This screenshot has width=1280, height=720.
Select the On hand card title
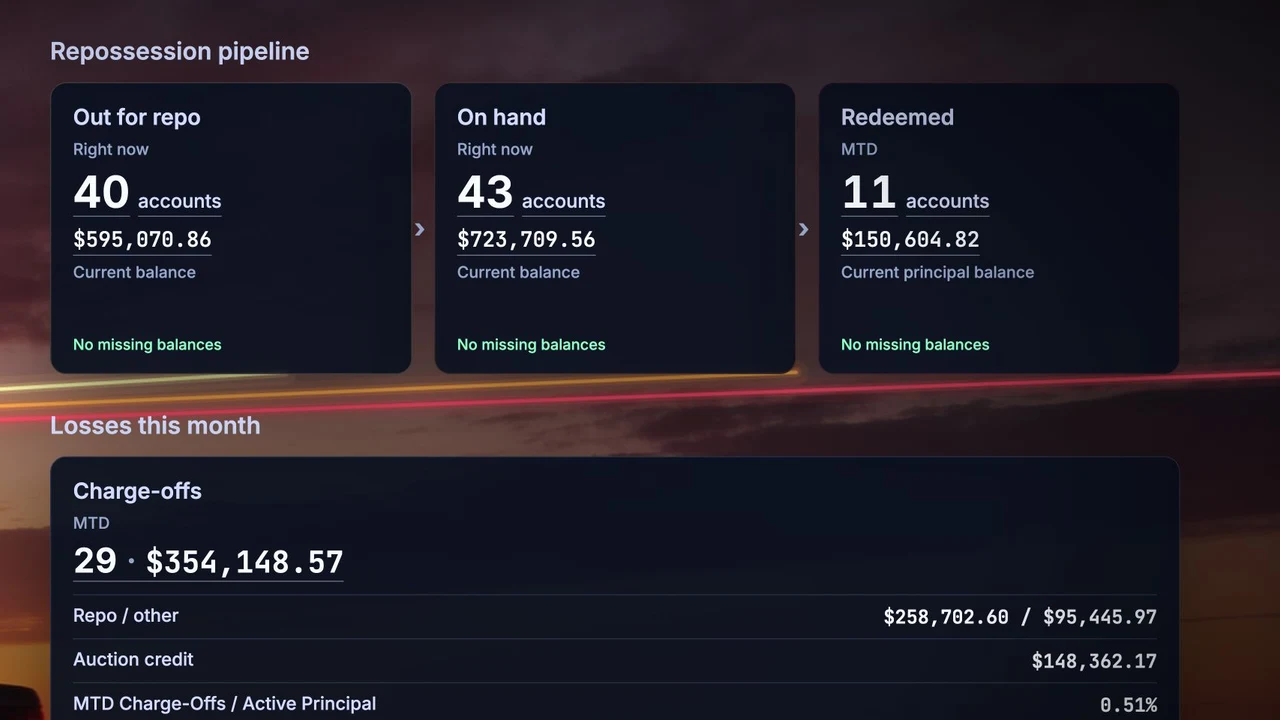501,117
